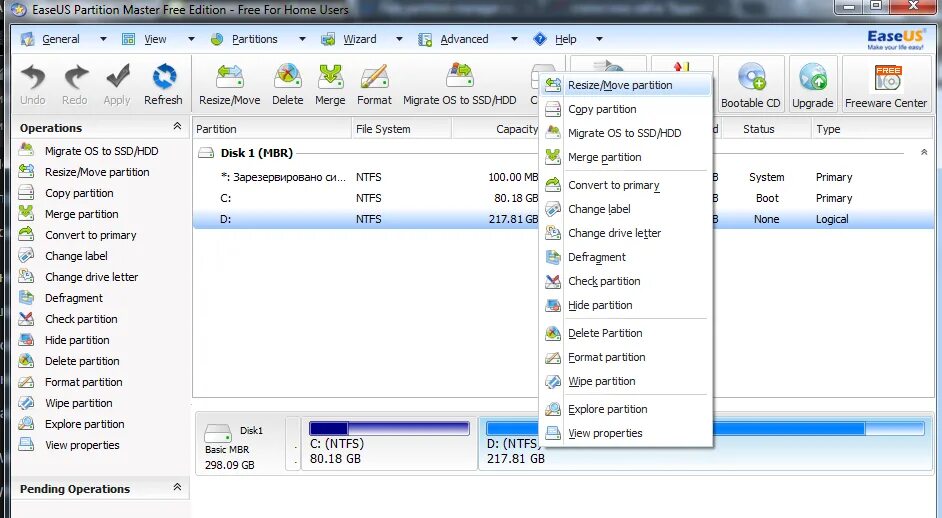Expand the Wizard menu dropdown arrow

[x=399, y=39]
